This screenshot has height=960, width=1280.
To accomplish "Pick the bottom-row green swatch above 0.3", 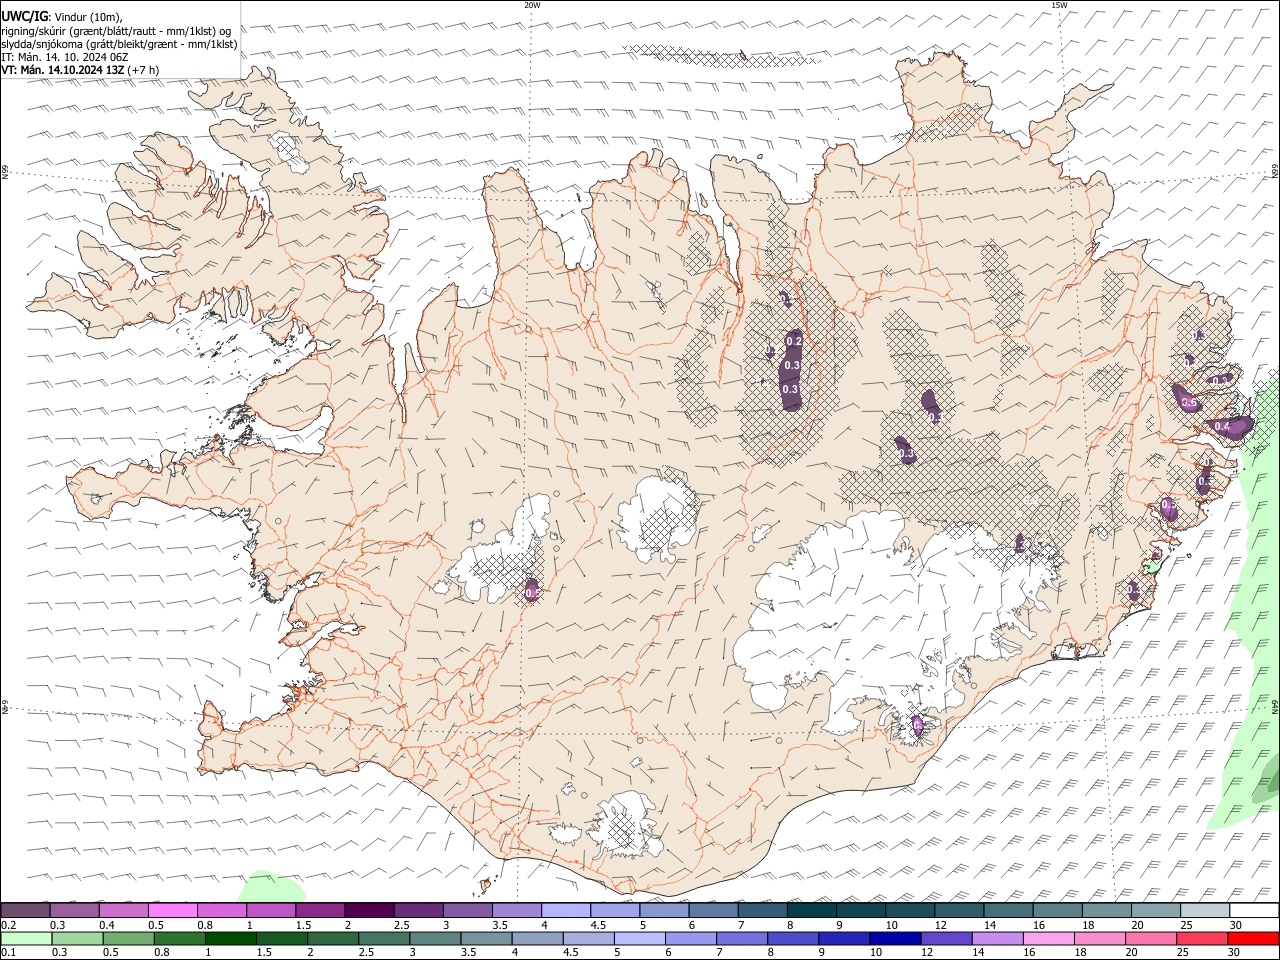I will click(77, 938).
